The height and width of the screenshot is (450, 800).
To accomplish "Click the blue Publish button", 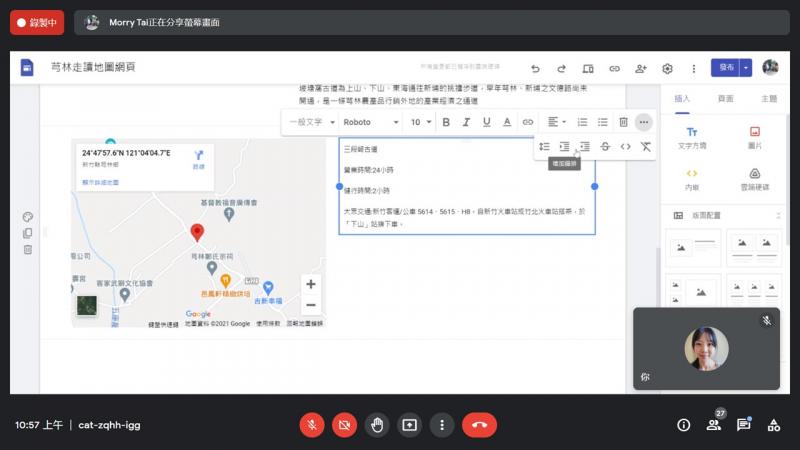I will coord(726,67).
